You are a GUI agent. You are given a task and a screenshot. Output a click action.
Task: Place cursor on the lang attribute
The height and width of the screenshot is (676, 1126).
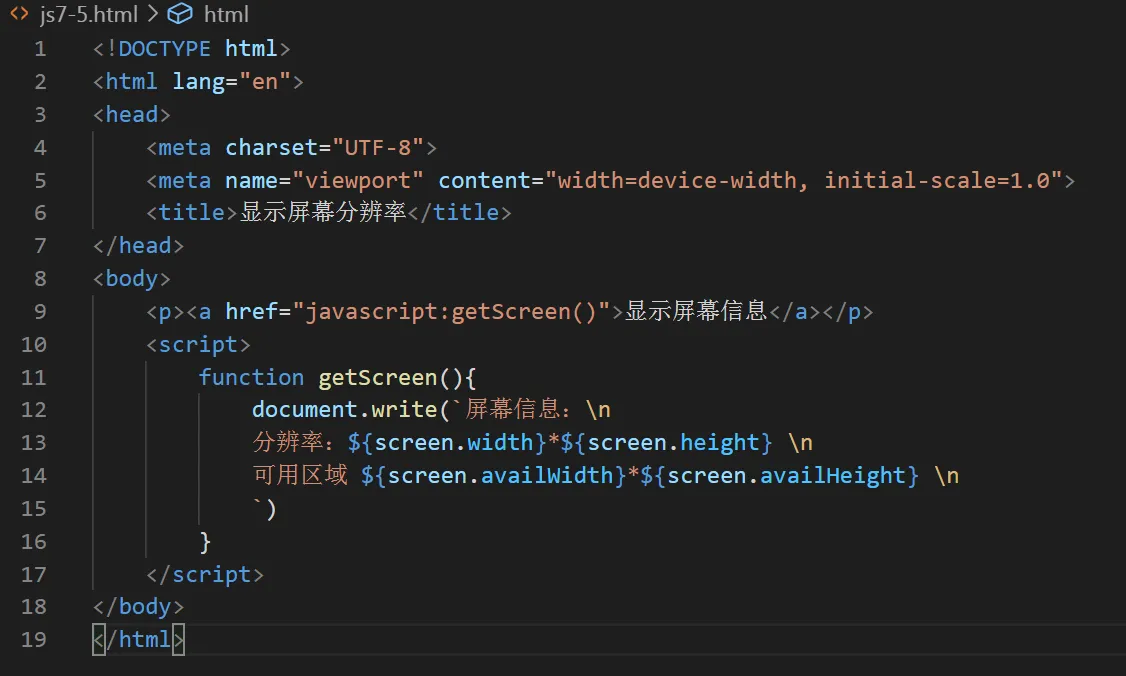[x=198, y=82]
